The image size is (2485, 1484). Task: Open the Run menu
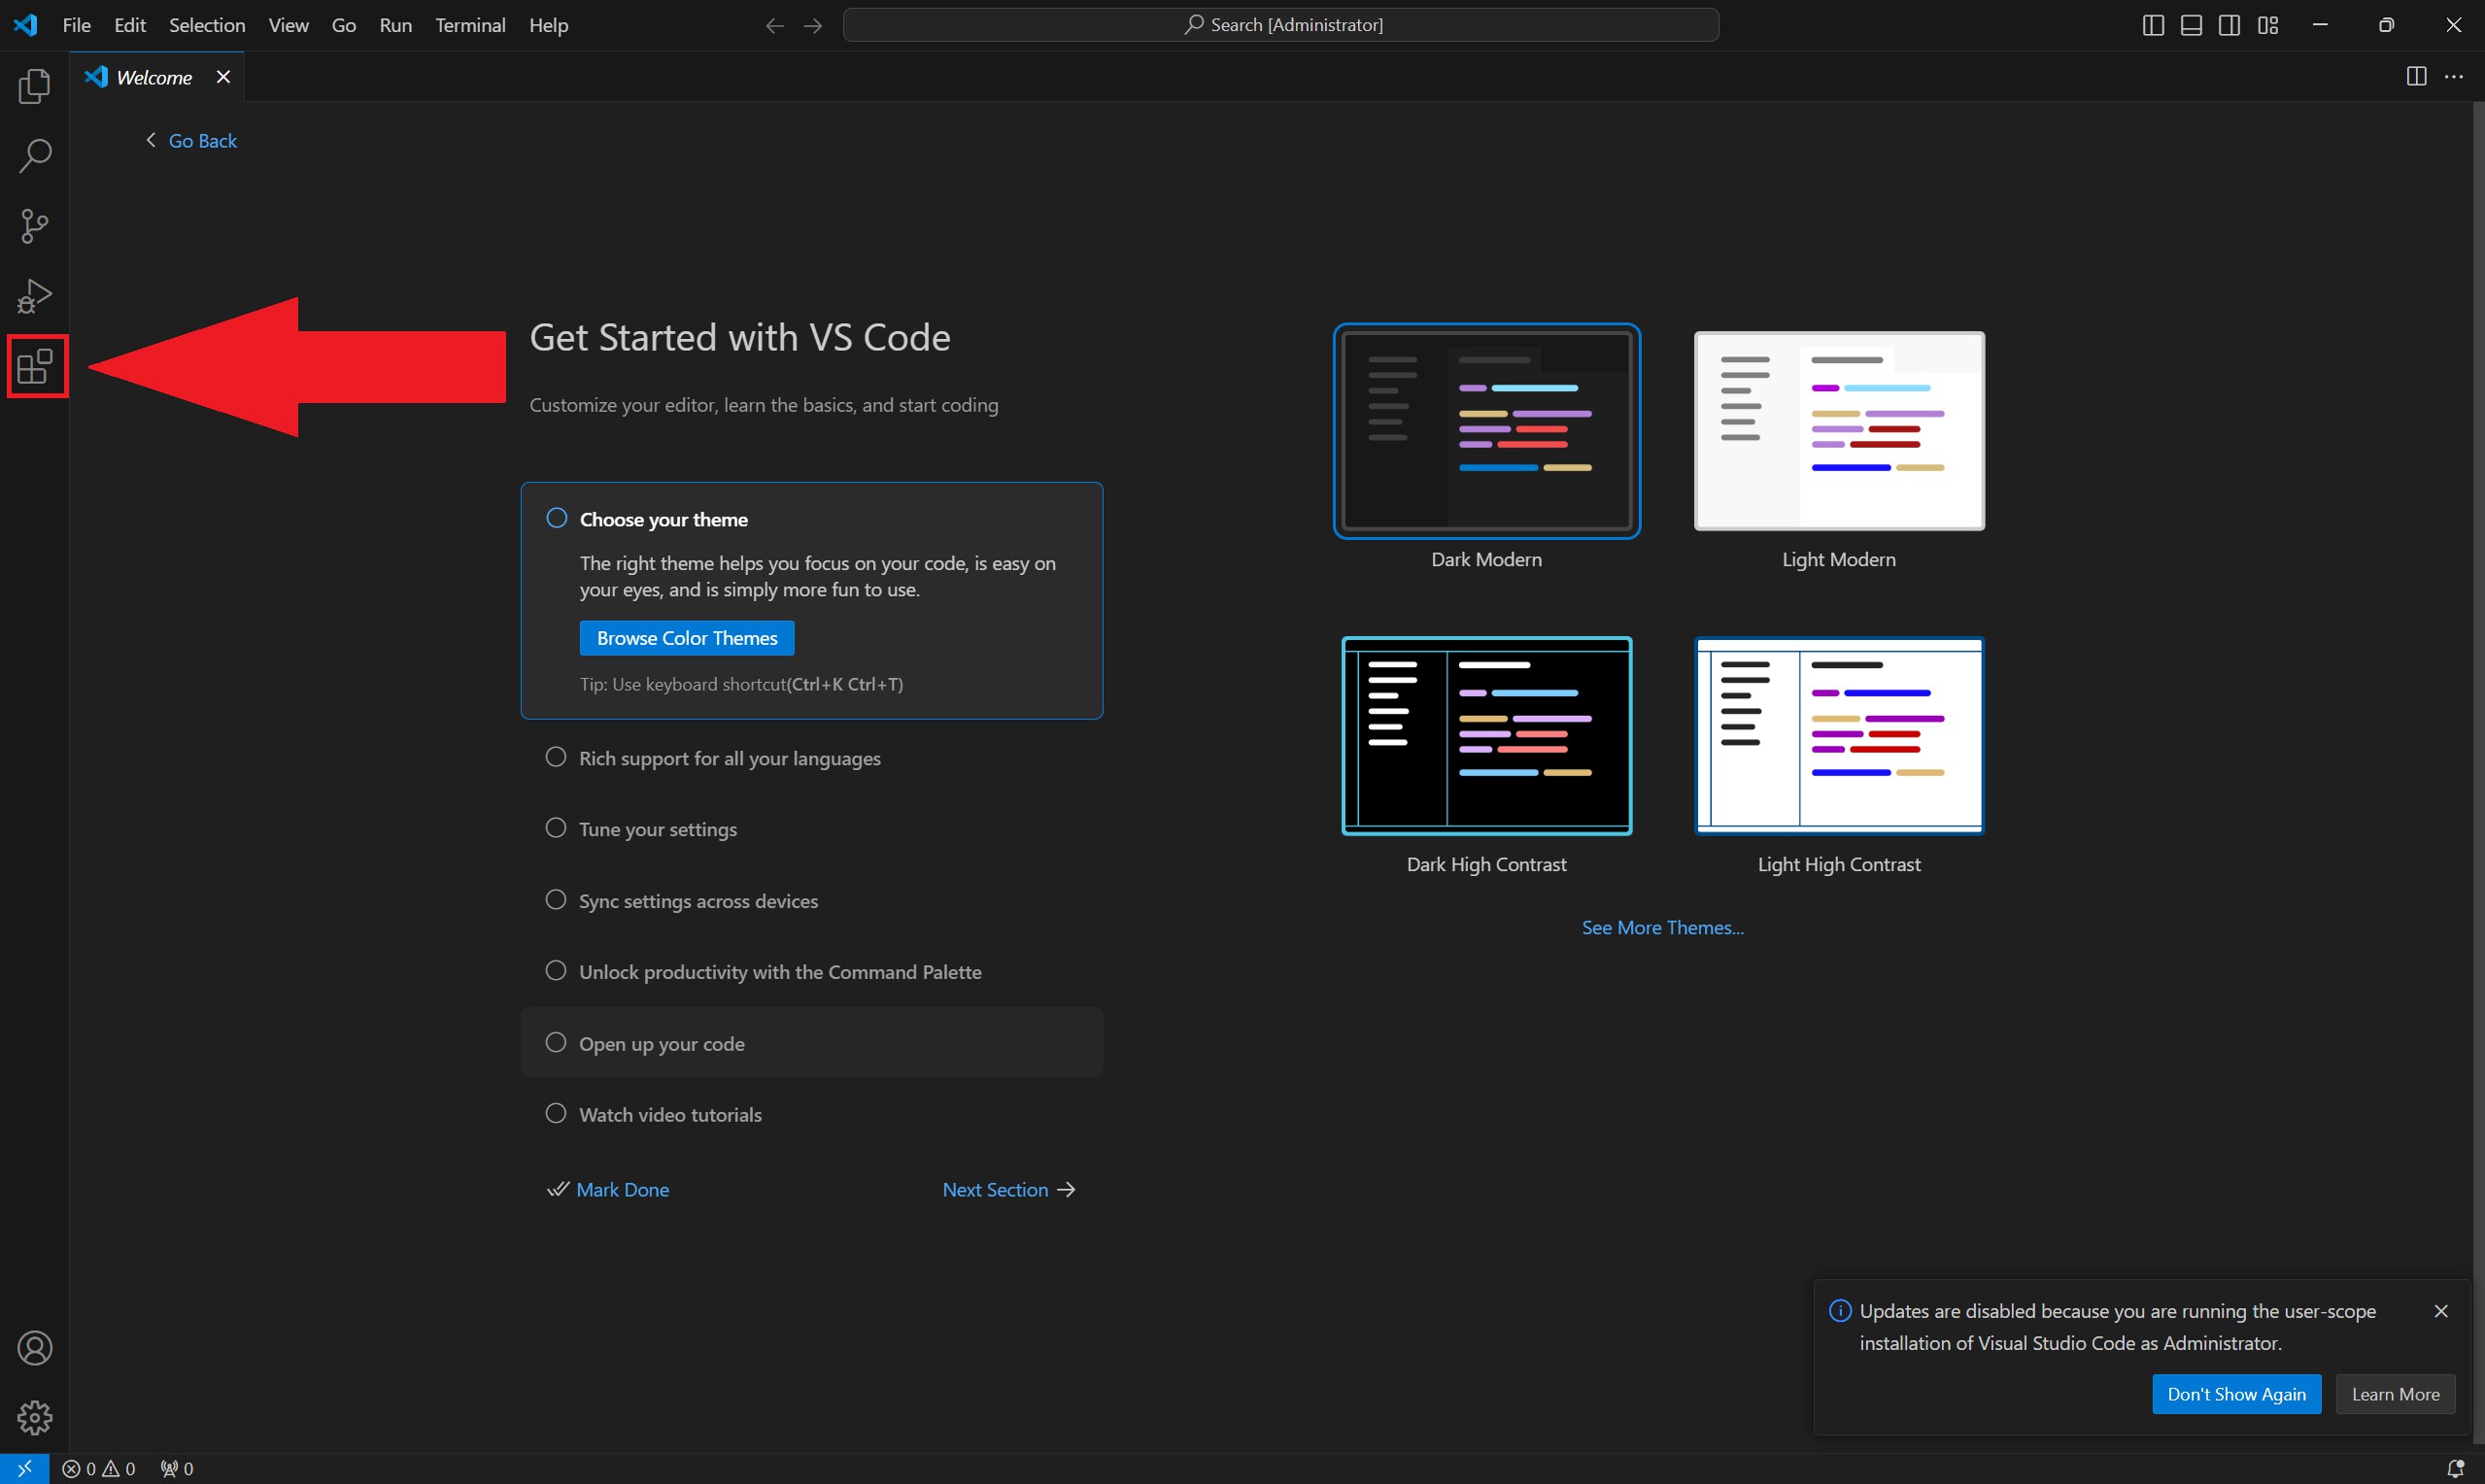coord(395,25)
